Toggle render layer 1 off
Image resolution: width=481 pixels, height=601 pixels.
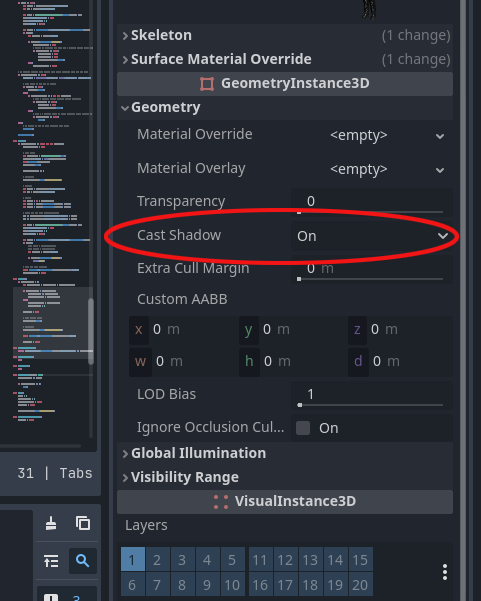pos(133,559)
